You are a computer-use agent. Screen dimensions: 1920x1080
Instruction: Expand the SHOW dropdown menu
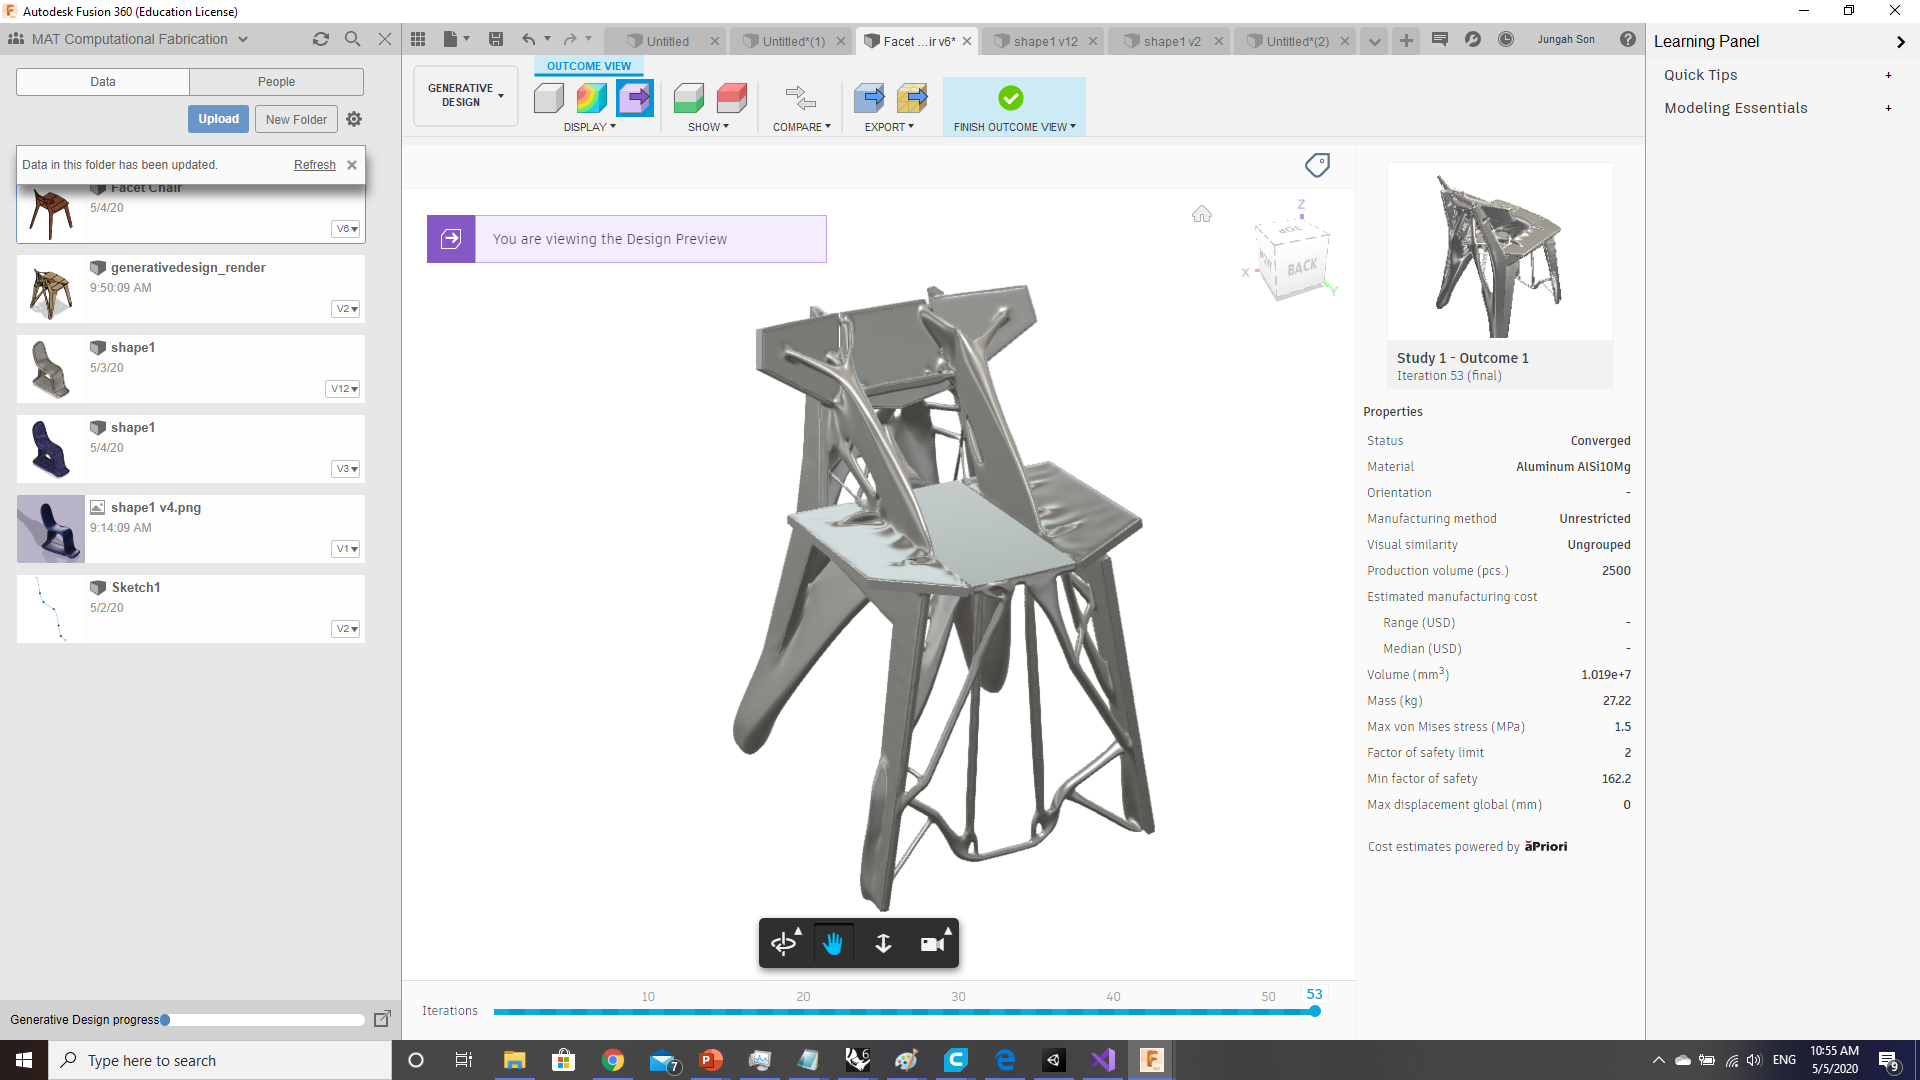(x=708, y=127)
